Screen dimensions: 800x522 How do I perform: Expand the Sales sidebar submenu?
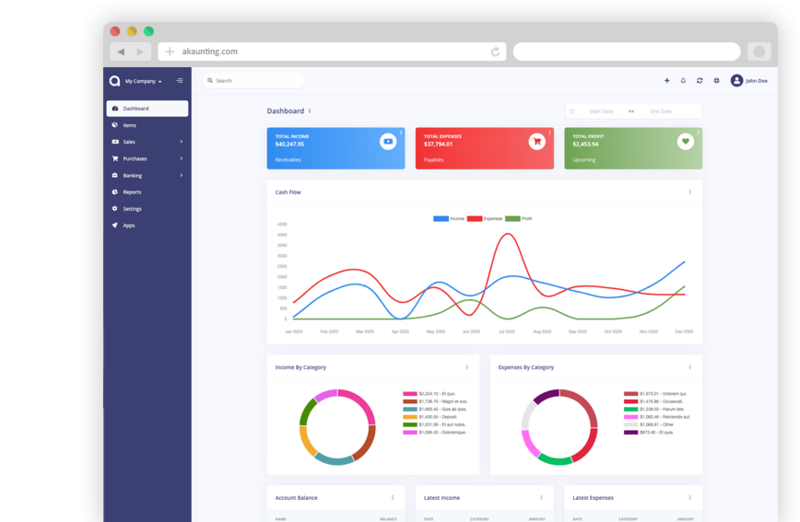point(147,142)
